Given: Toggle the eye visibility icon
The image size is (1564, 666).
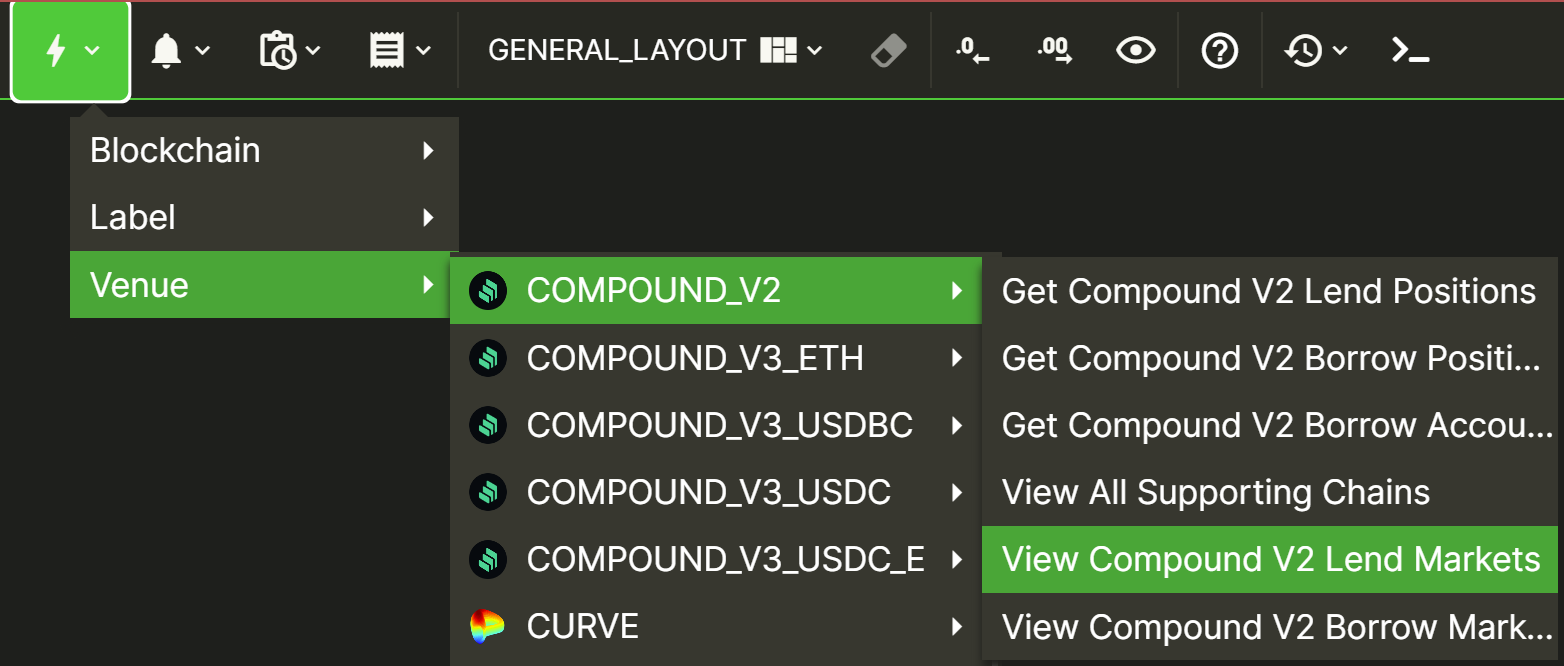Looking at the screenshot, I should pos(1136,50).
